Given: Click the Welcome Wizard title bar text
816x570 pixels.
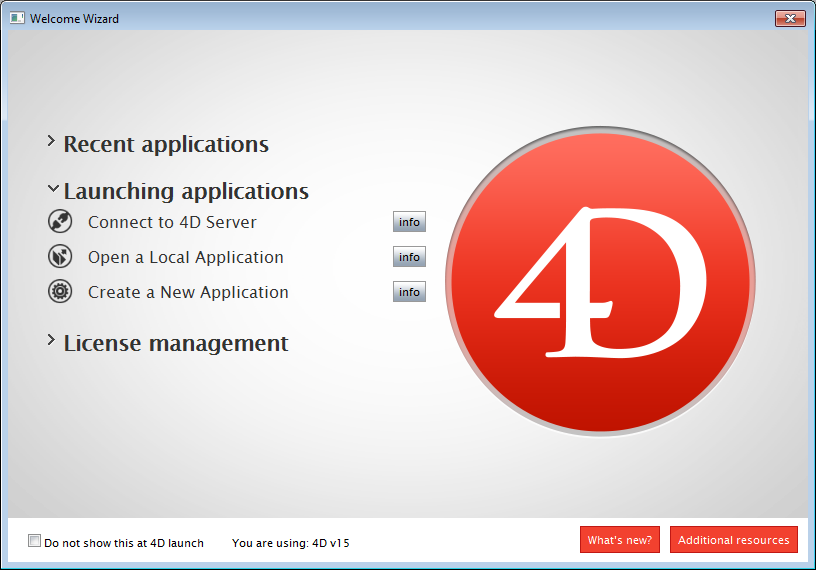Looking at the screenshot, I should [74, 18].
